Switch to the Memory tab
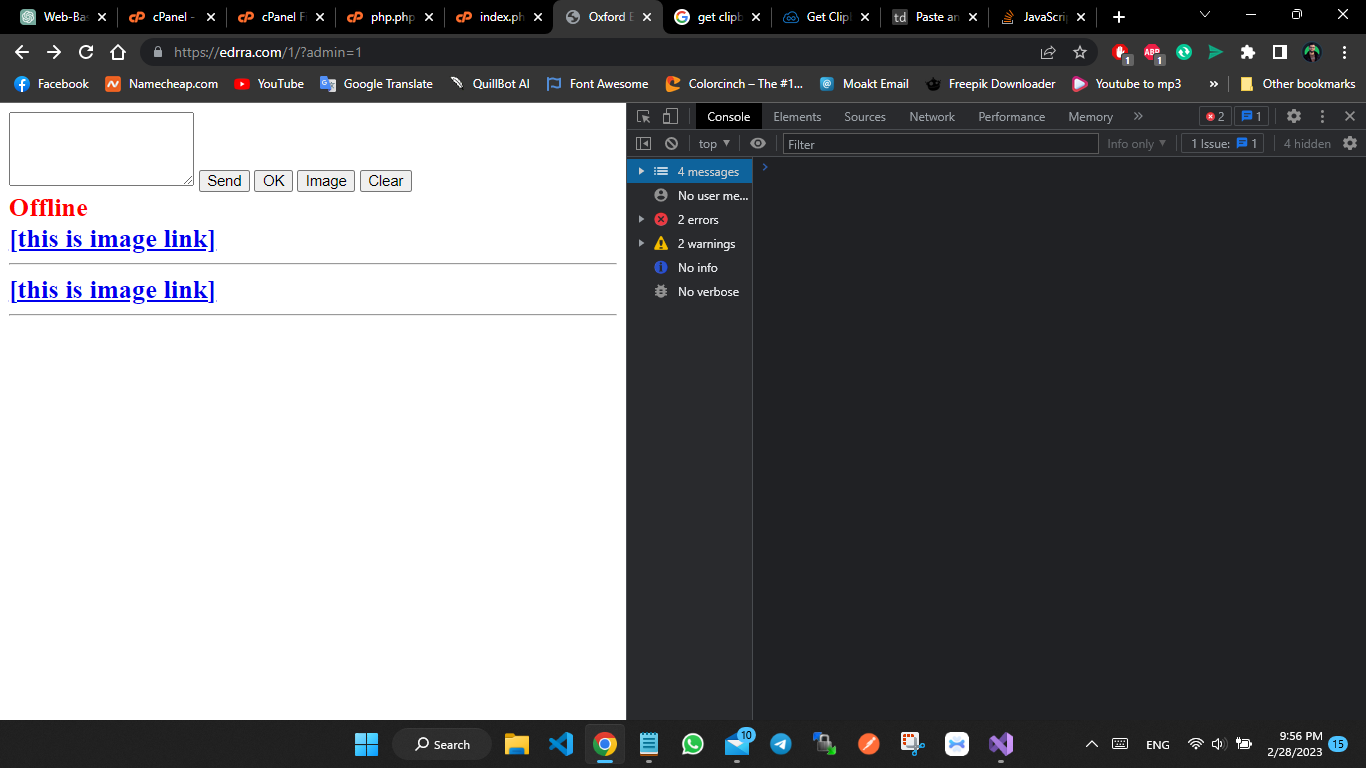The image size is (1366, 768). point(1090,117)
